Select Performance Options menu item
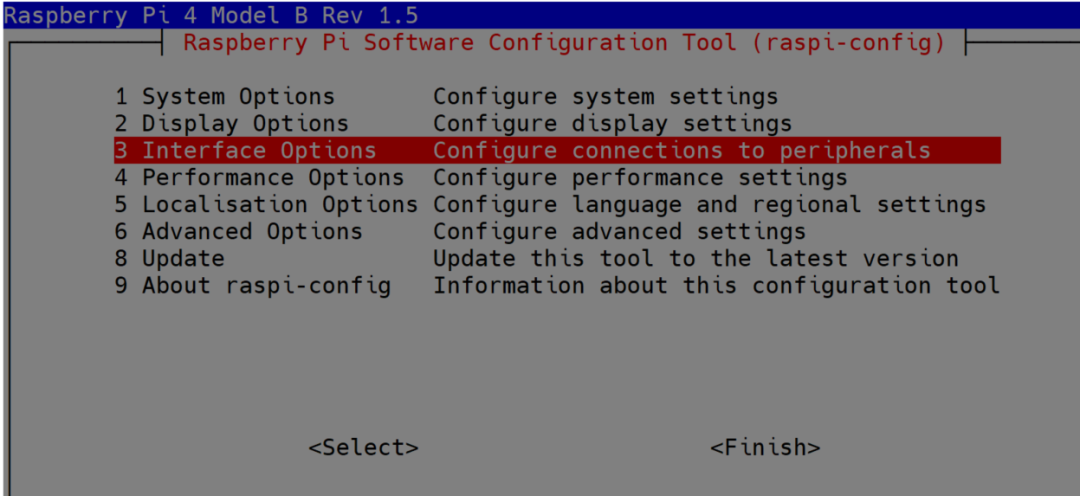Image resolution: width=1080 pixels, height=496 pixels. click(x=259, y=178)
